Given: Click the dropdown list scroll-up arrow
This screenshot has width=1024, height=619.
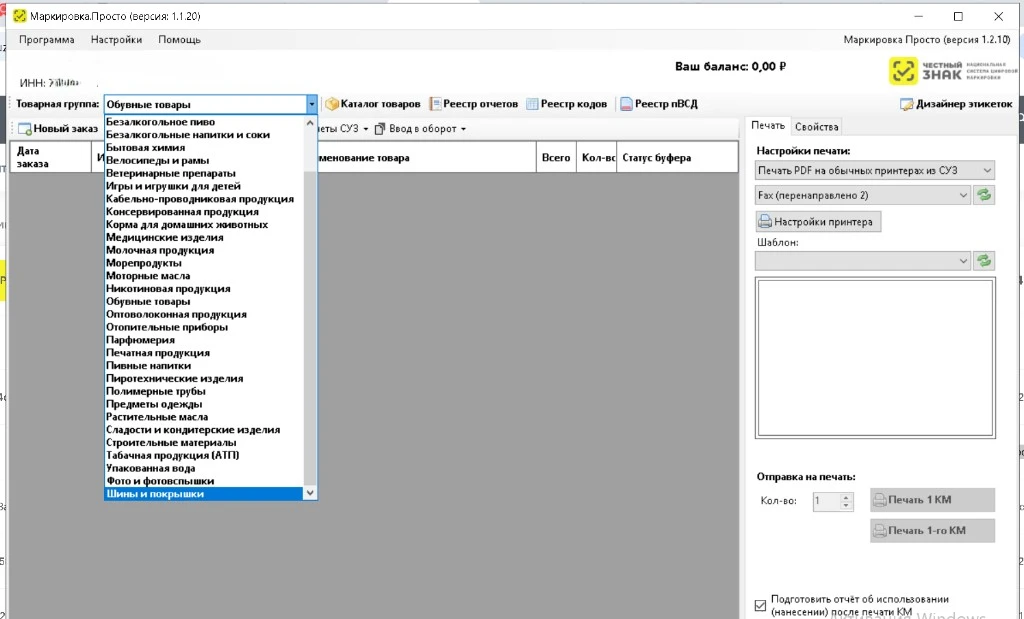Looking at the screenshot, I should pos(310,123).
